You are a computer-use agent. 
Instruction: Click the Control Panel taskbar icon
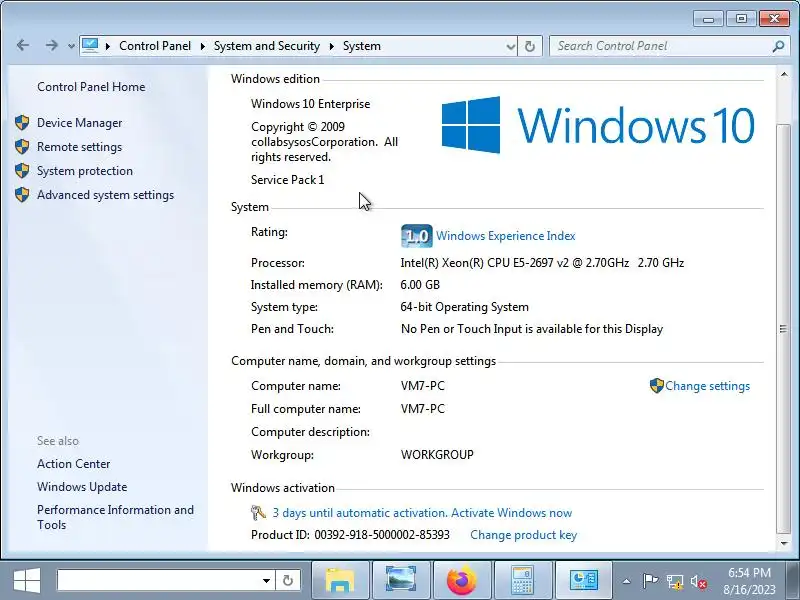(583, 581)
